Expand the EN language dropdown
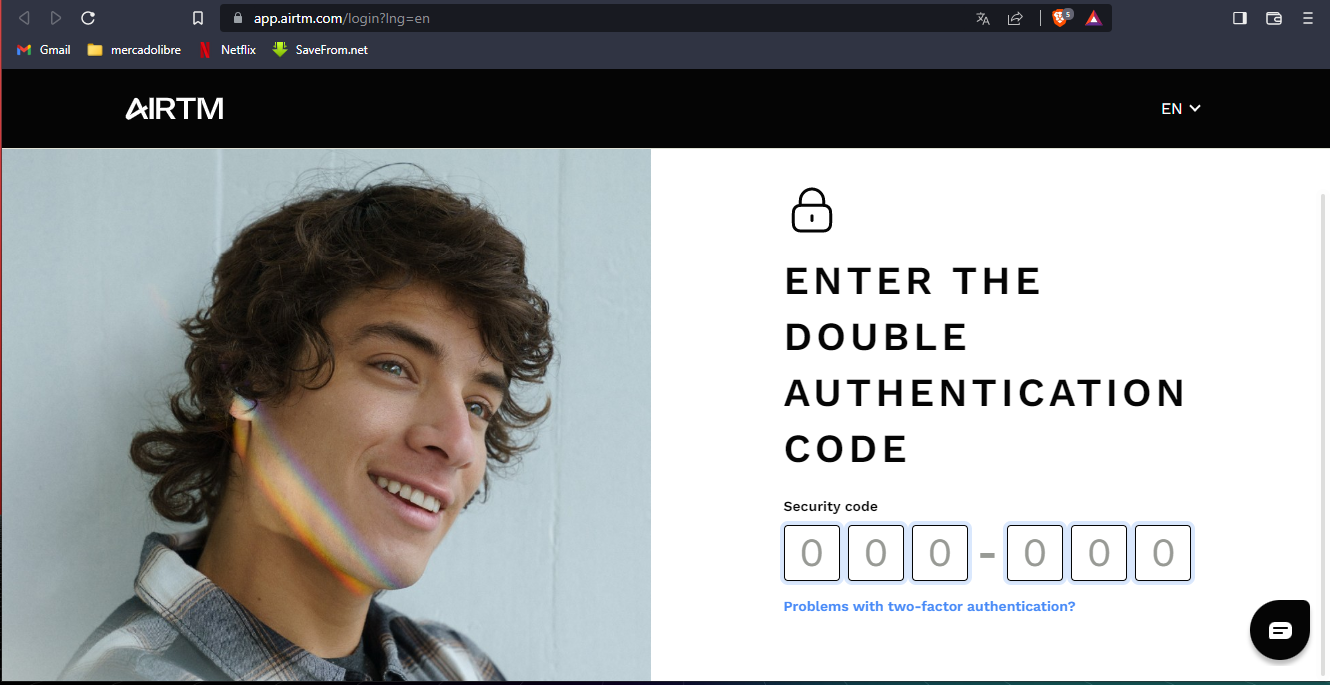Image resolution: width=1330 pixels, height=685 pixels. click(x=1181, y=109)
